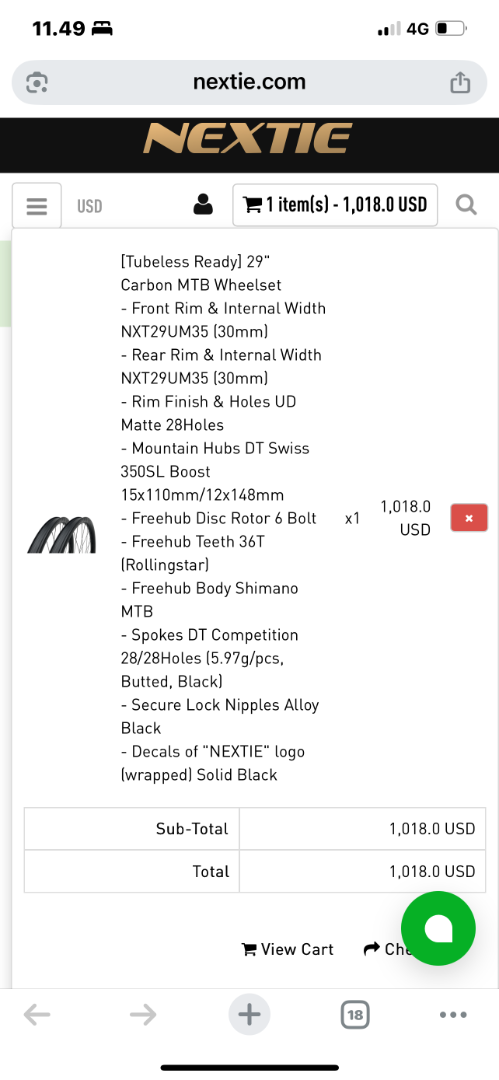Open the hamburger navigation menu

coord(37,205)
